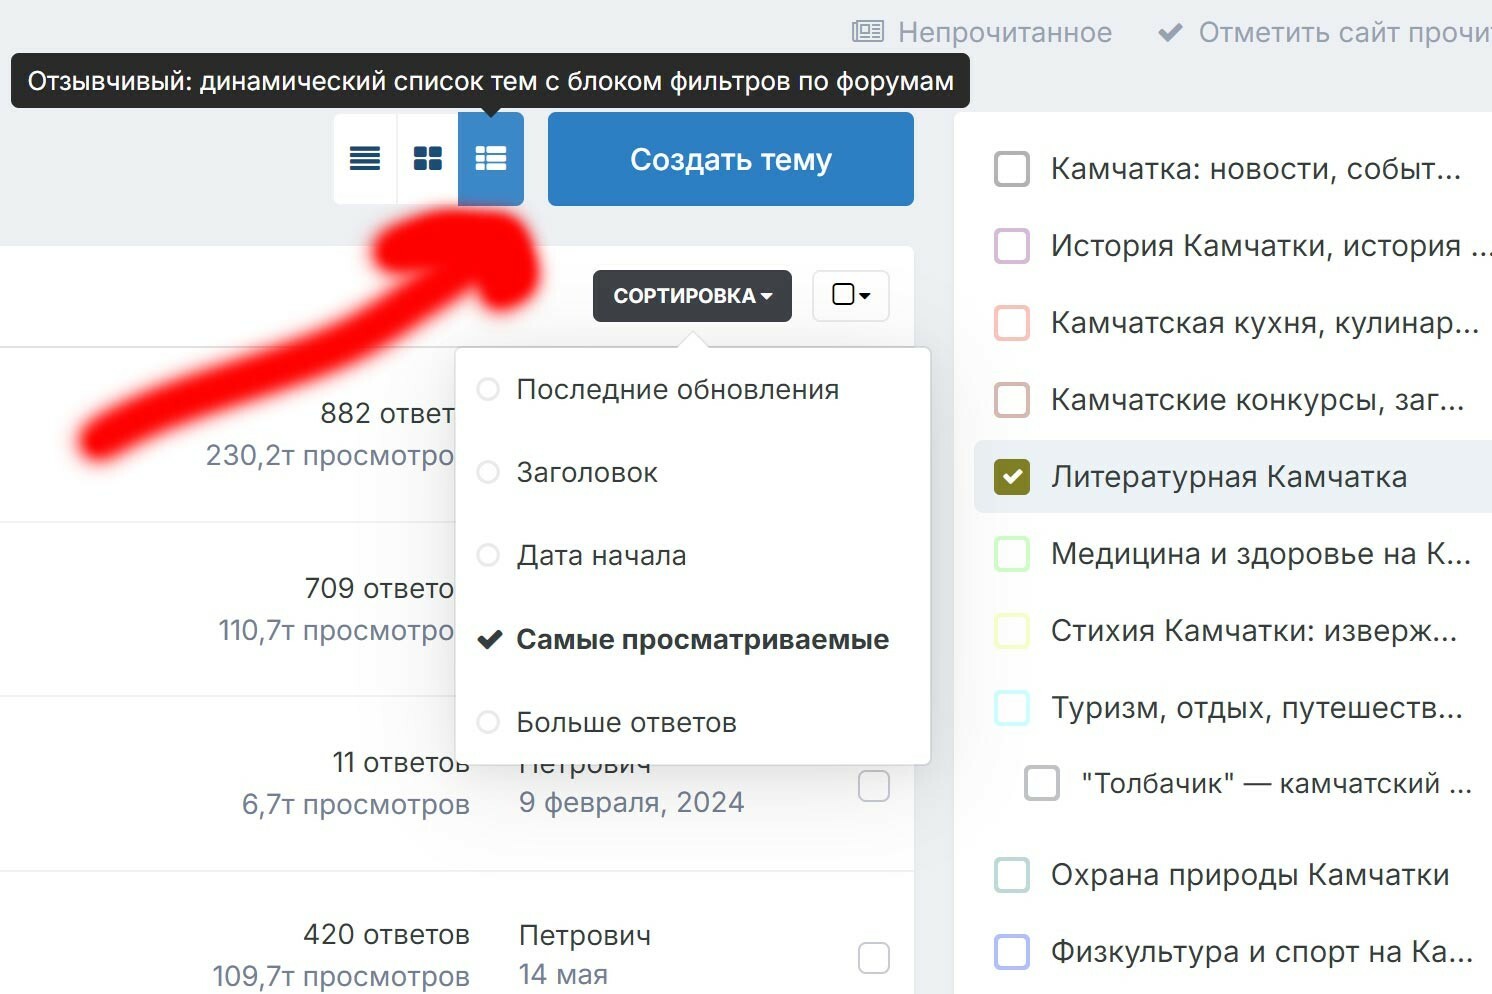Select topic checkbox beside 9 февраля, 2024

click(x=874, y=786)
